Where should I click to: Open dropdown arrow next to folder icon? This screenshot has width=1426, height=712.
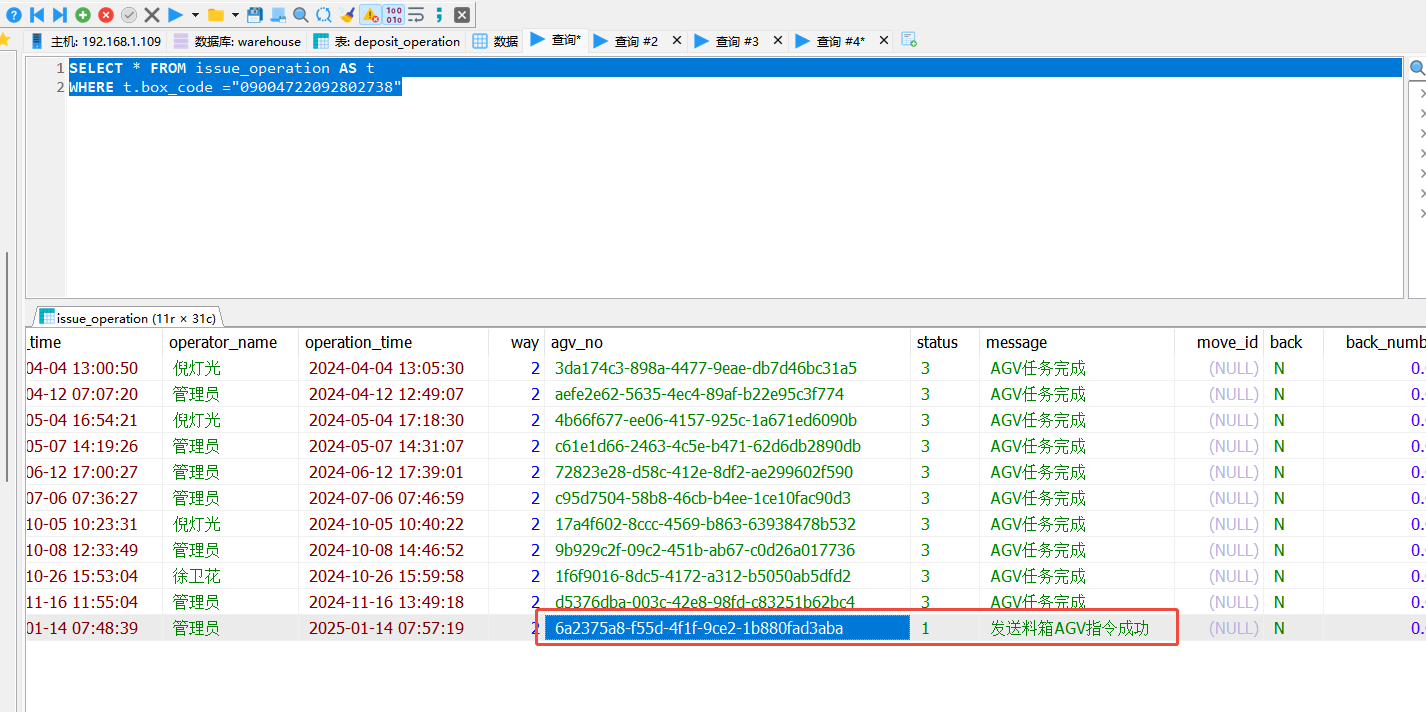click(x=235, y=15)
